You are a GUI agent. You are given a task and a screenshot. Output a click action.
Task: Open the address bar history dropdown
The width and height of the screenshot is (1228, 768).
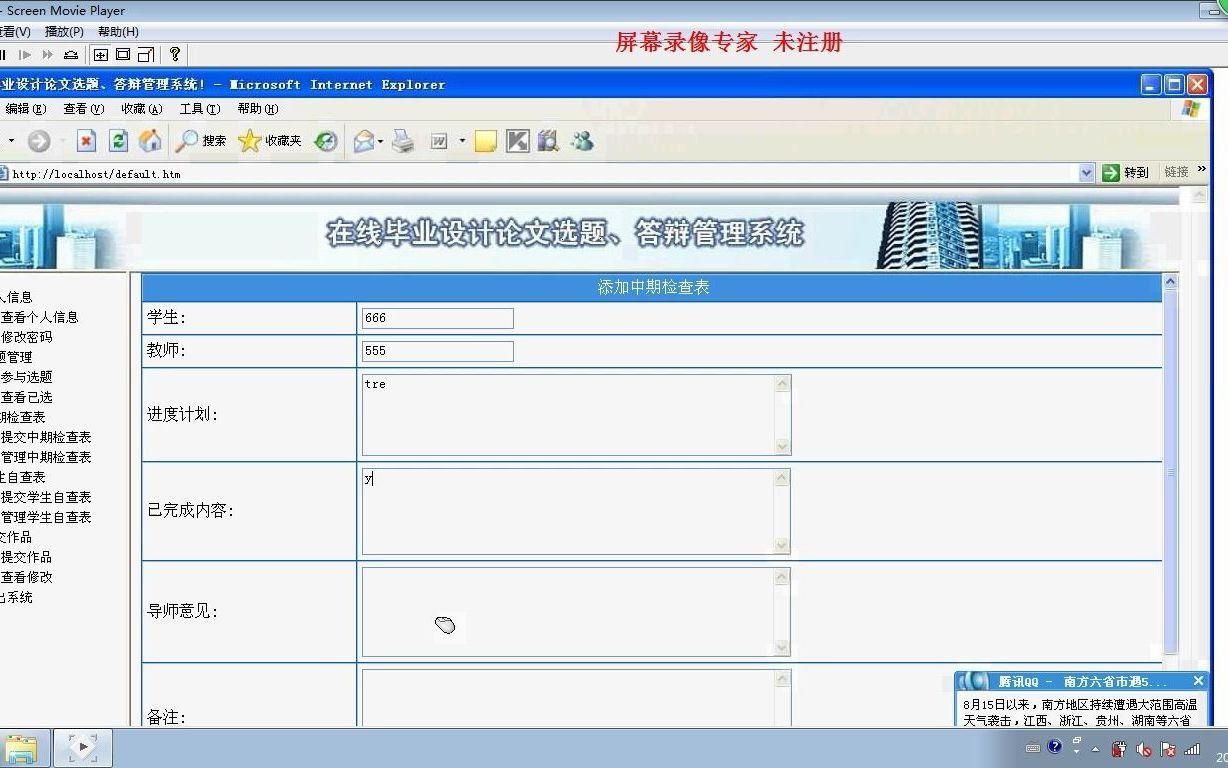tap(1088, 172)
